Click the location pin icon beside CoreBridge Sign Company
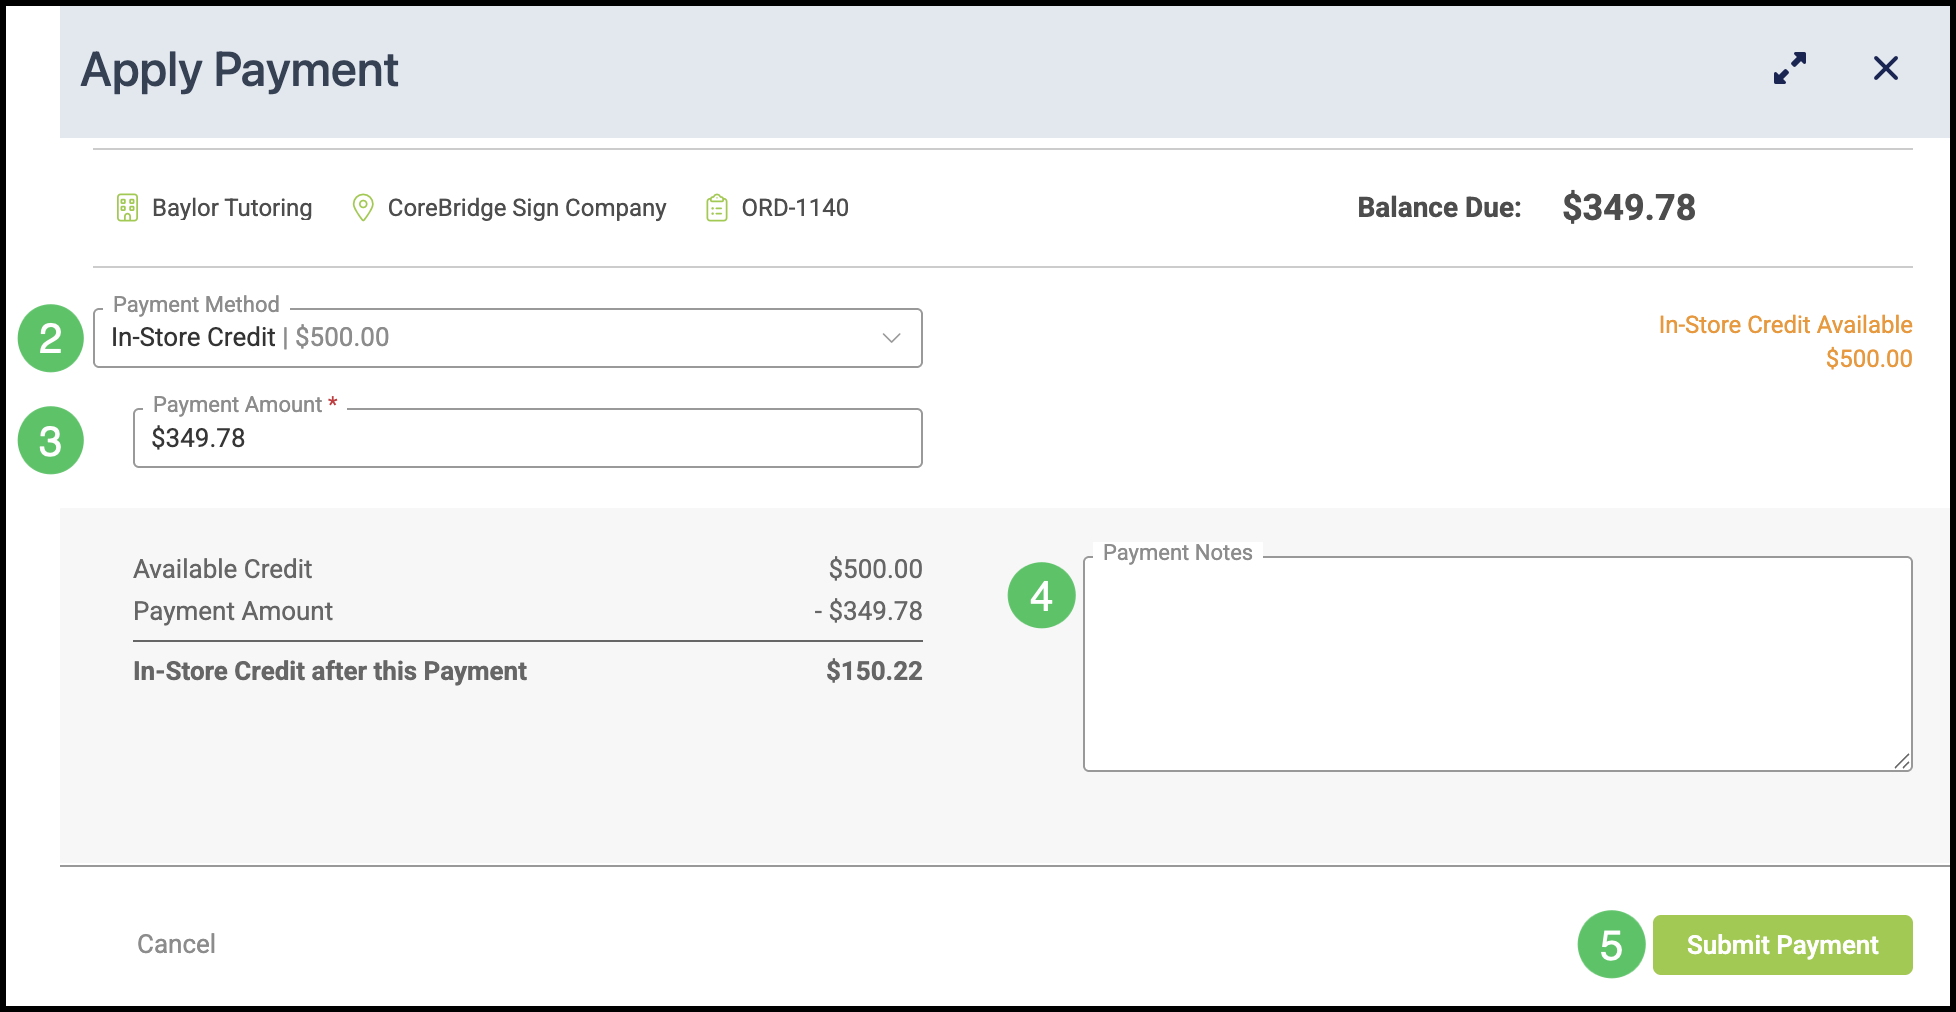Image resolution: width=1956 pixels, height=1012 pixels. coord(363,208)
